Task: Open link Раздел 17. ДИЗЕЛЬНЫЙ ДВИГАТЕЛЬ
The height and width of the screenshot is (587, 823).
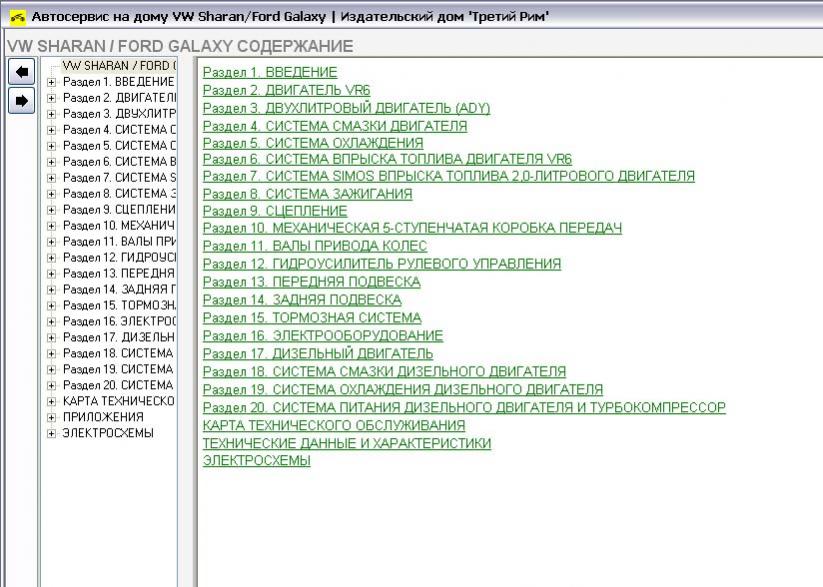Action: click(x=318, y=353)
